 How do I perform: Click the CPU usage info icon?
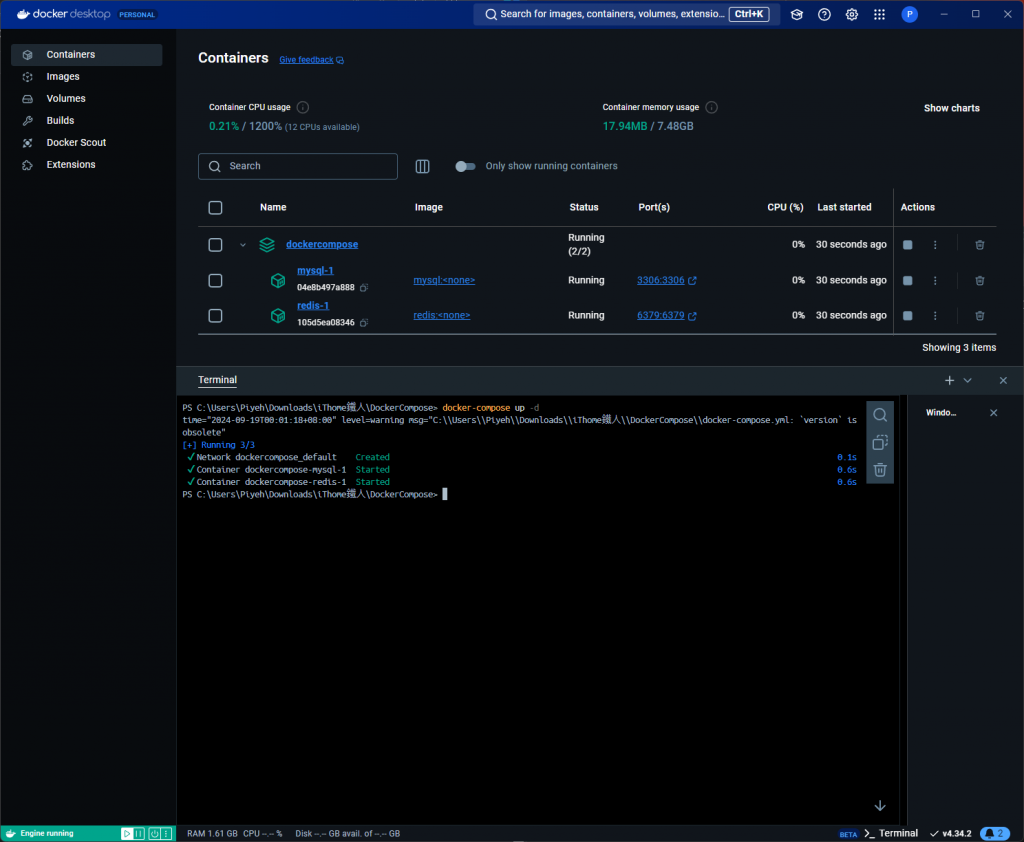tap(302, 107)
